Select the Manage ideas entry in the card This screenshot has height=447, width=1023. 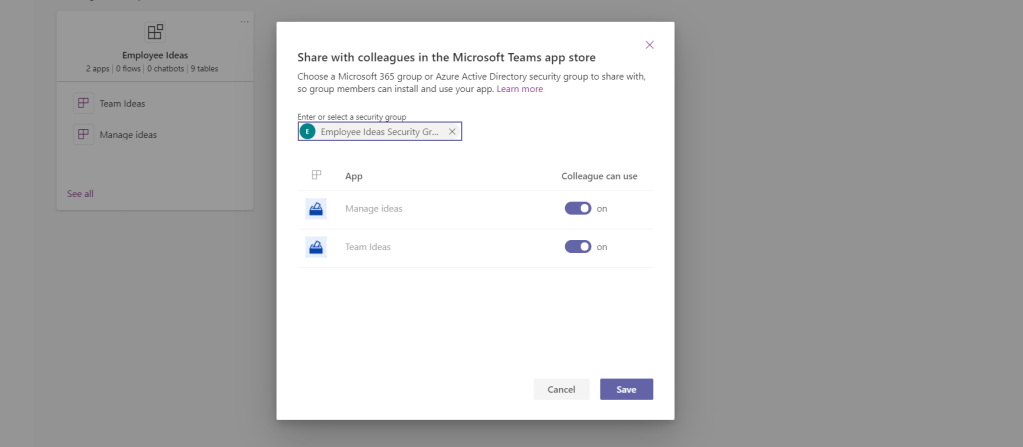pos(127,134)
